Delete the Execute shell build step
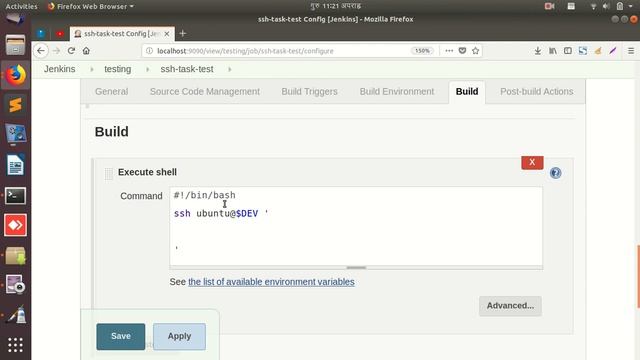The width and height of the screenshot is (640, 360). [532, 162]
